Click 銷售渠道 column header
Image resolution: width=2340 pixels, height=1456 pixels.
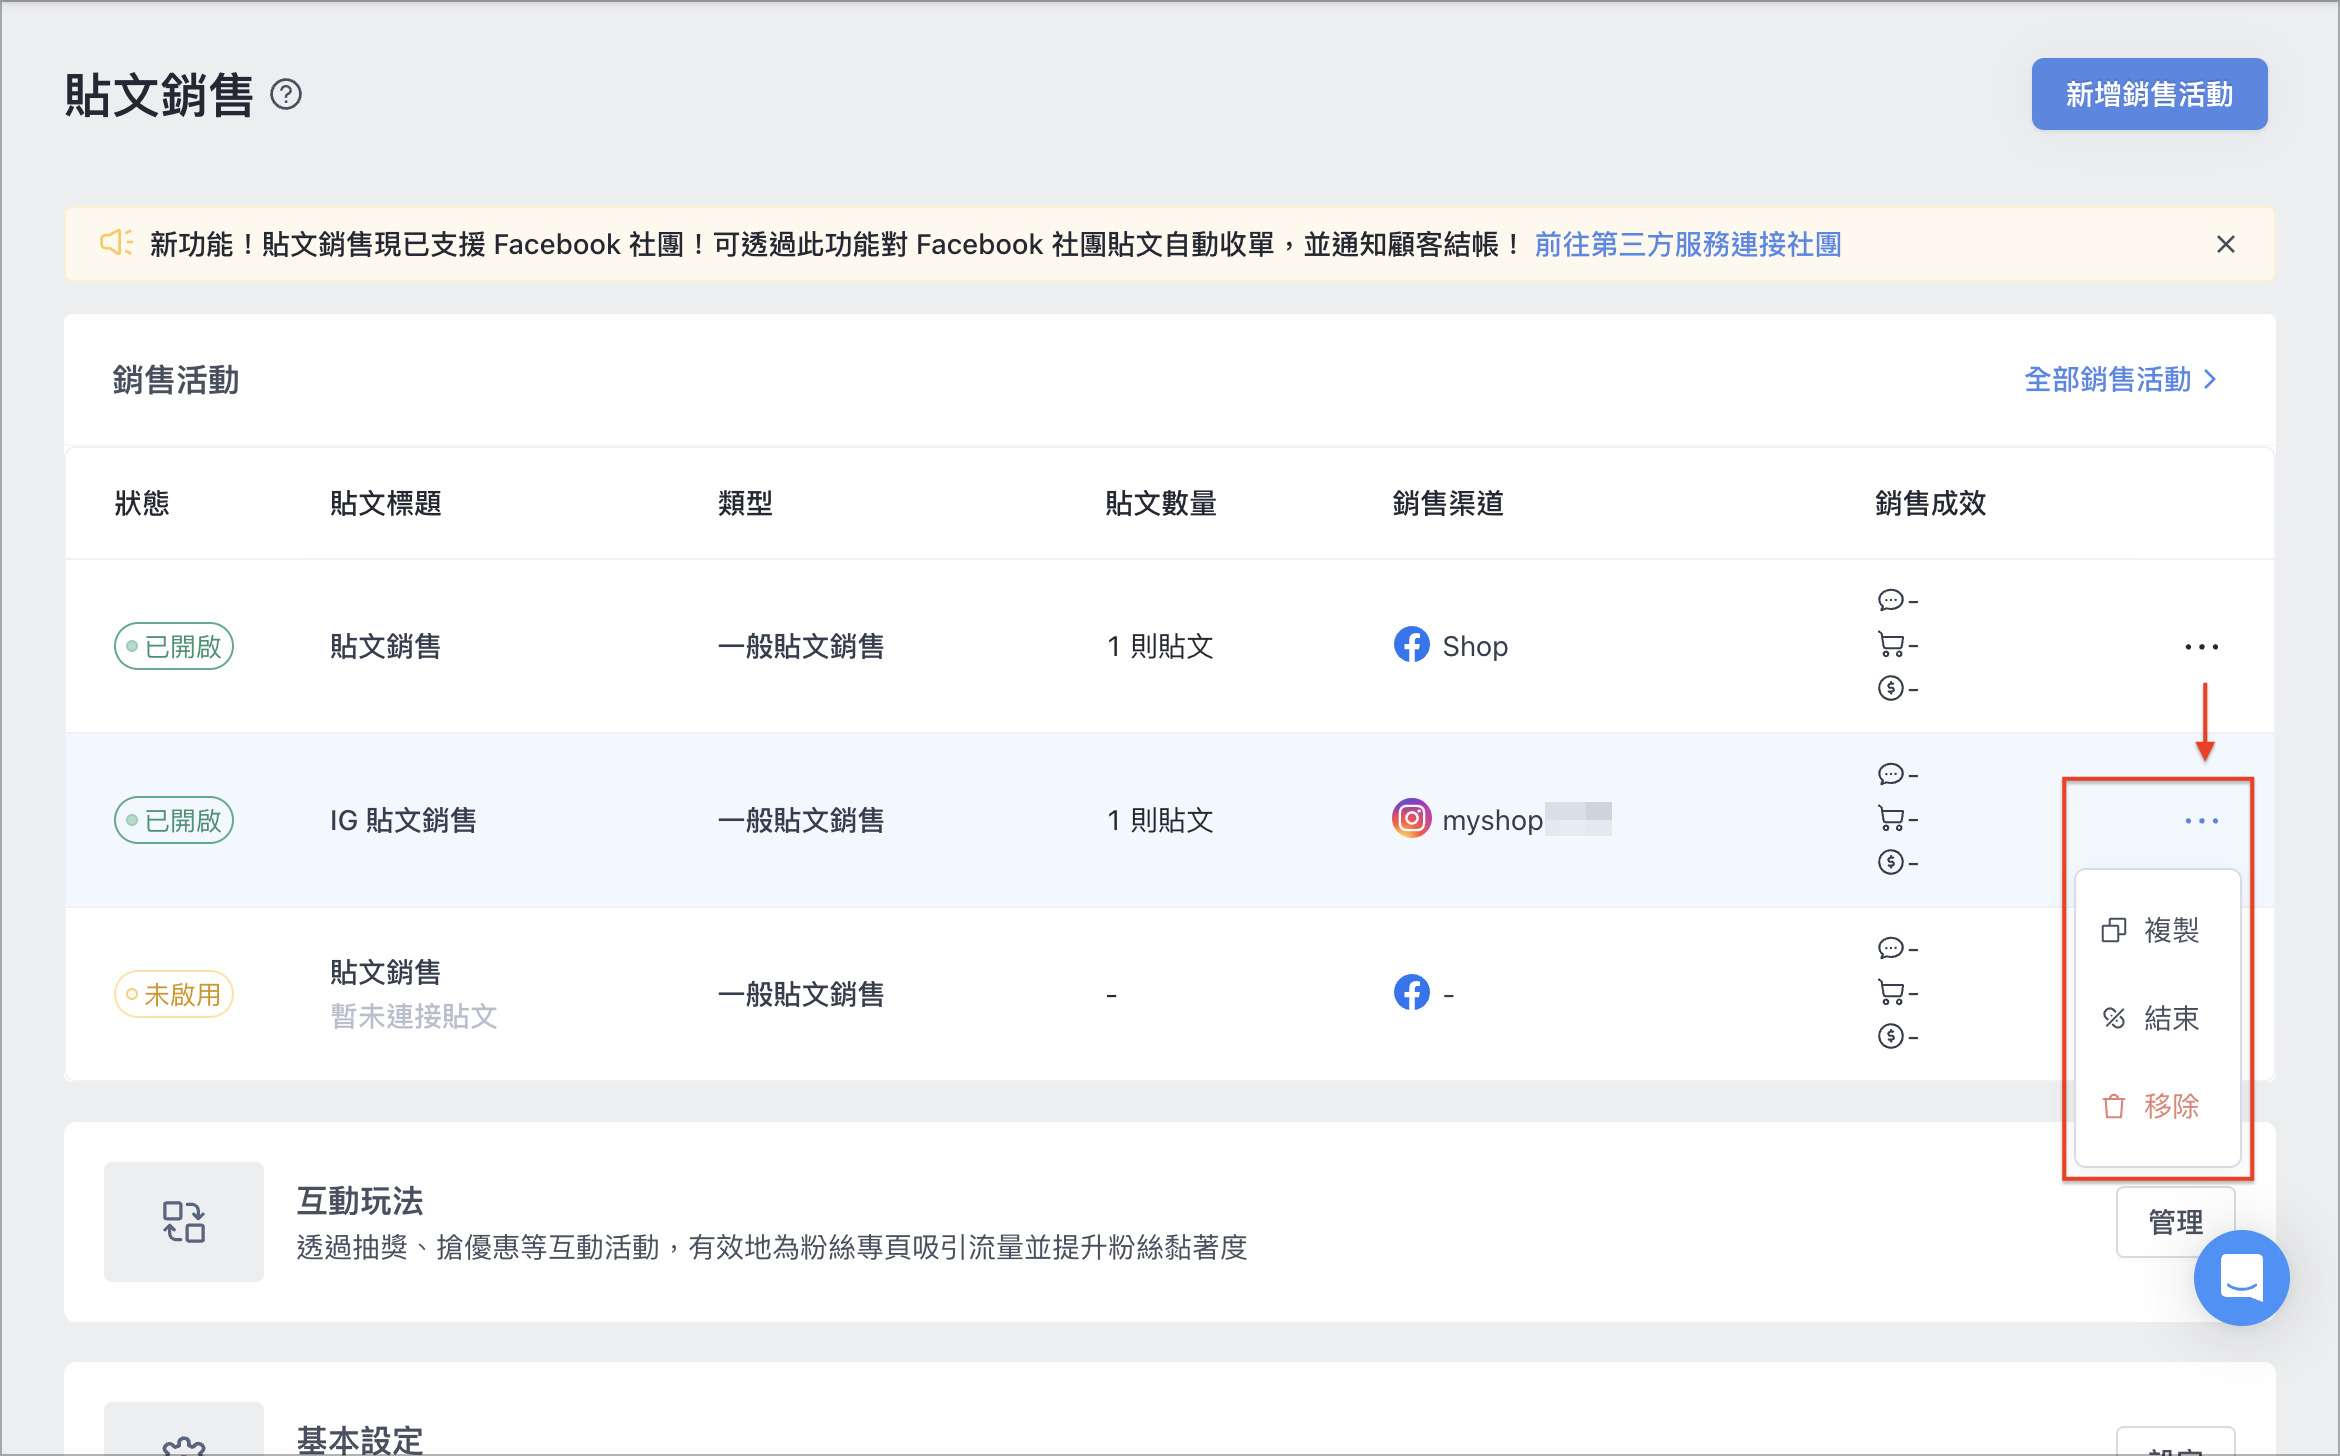tap(1449, 504)
